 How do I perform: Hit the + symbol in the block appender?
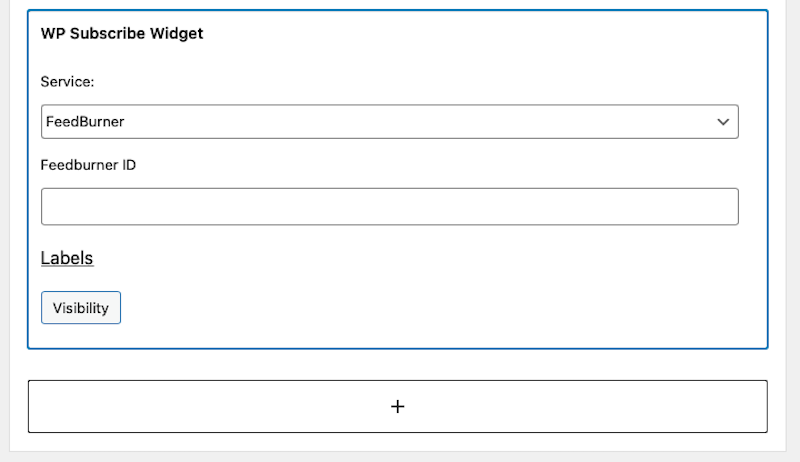[x=397, y=407]
